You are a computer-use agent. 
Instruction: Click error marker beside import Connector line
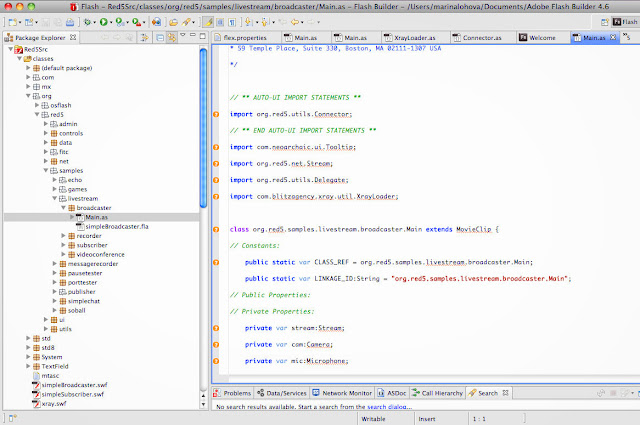point(216,114)
